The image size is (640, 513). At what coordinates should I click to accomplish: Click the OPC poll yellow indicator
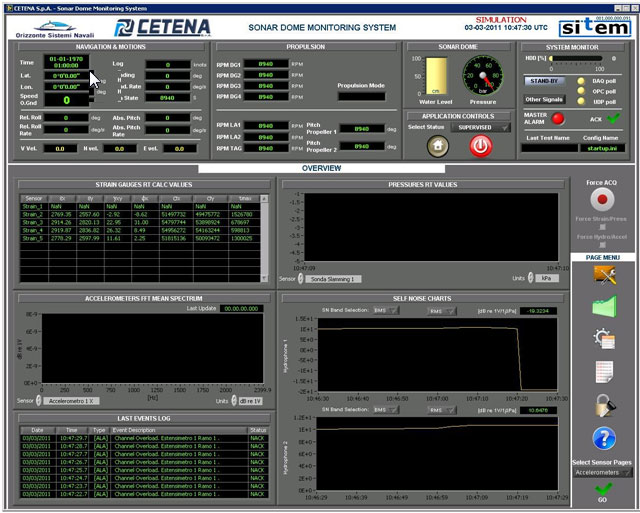click(581, 91)
